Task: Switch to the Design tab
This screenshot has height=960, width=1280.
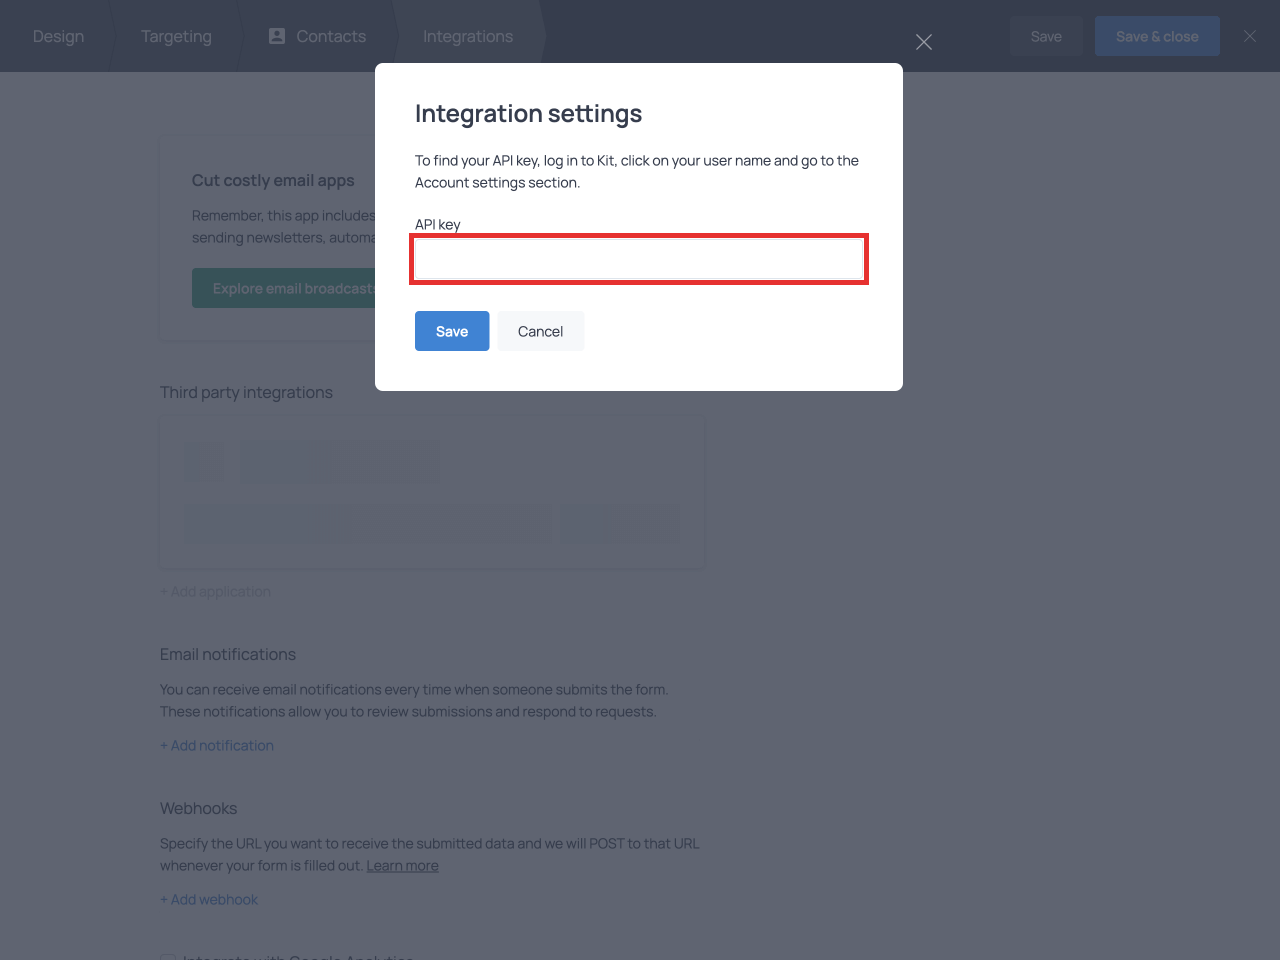Action: click(58, 36)
